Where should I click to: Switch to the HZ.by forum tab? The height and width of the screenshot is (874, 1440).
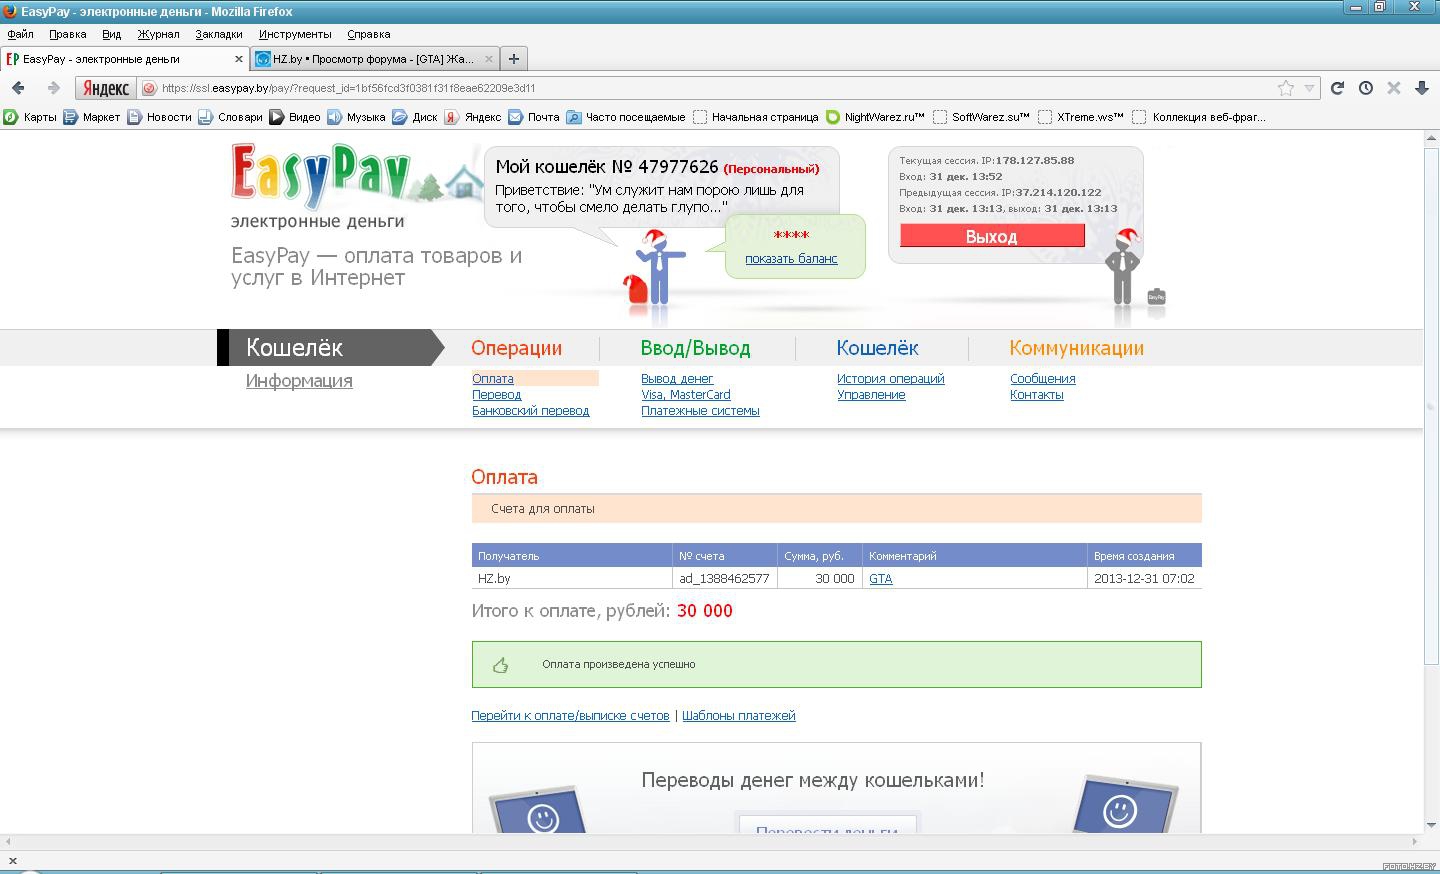(374, 59)
